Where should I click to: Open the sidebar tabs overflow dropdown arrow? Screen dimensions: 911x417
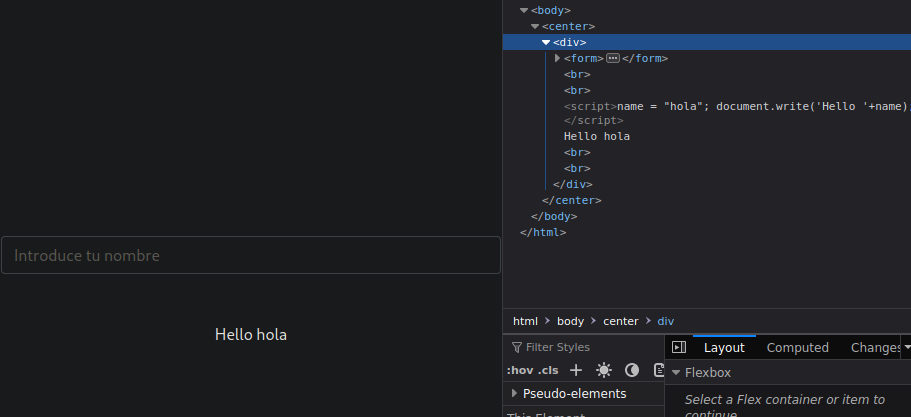[906, 347]
